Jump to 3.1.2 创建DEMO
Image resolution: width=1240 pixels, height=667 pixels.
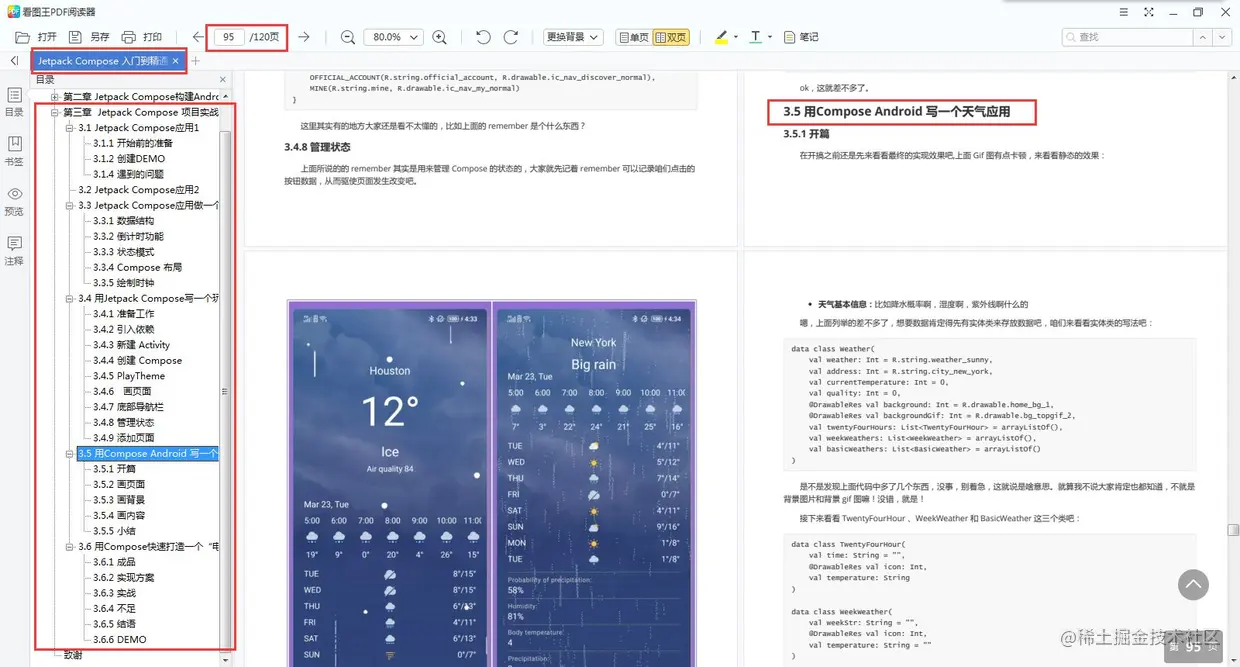pos(129,159)
